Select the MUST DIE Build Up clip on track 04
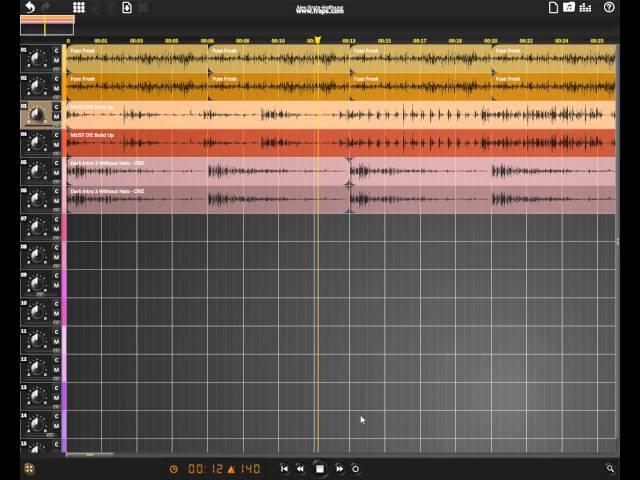 point(341,143)
